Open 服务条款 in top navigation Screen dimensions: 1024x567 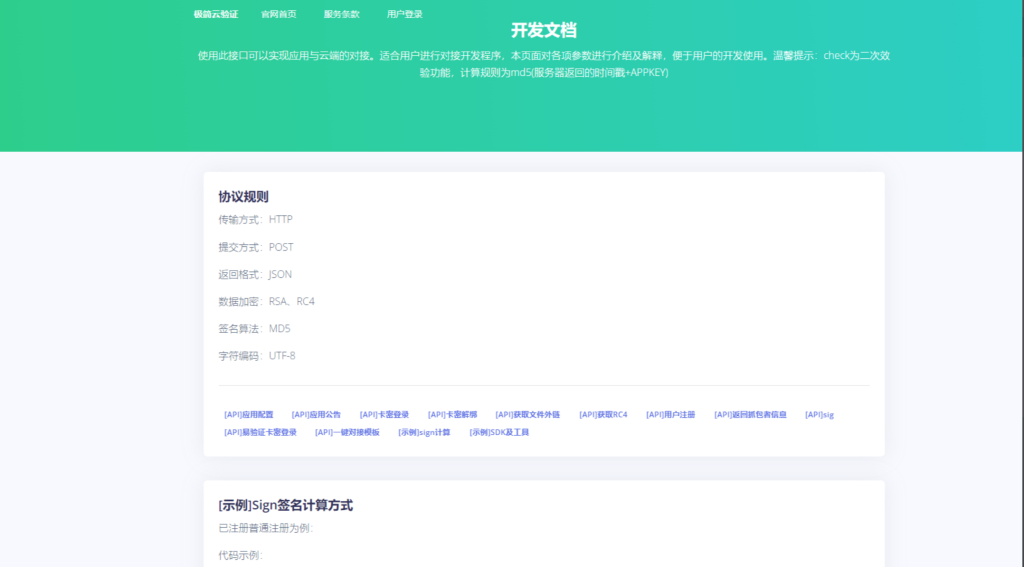(x=342, y=14)
